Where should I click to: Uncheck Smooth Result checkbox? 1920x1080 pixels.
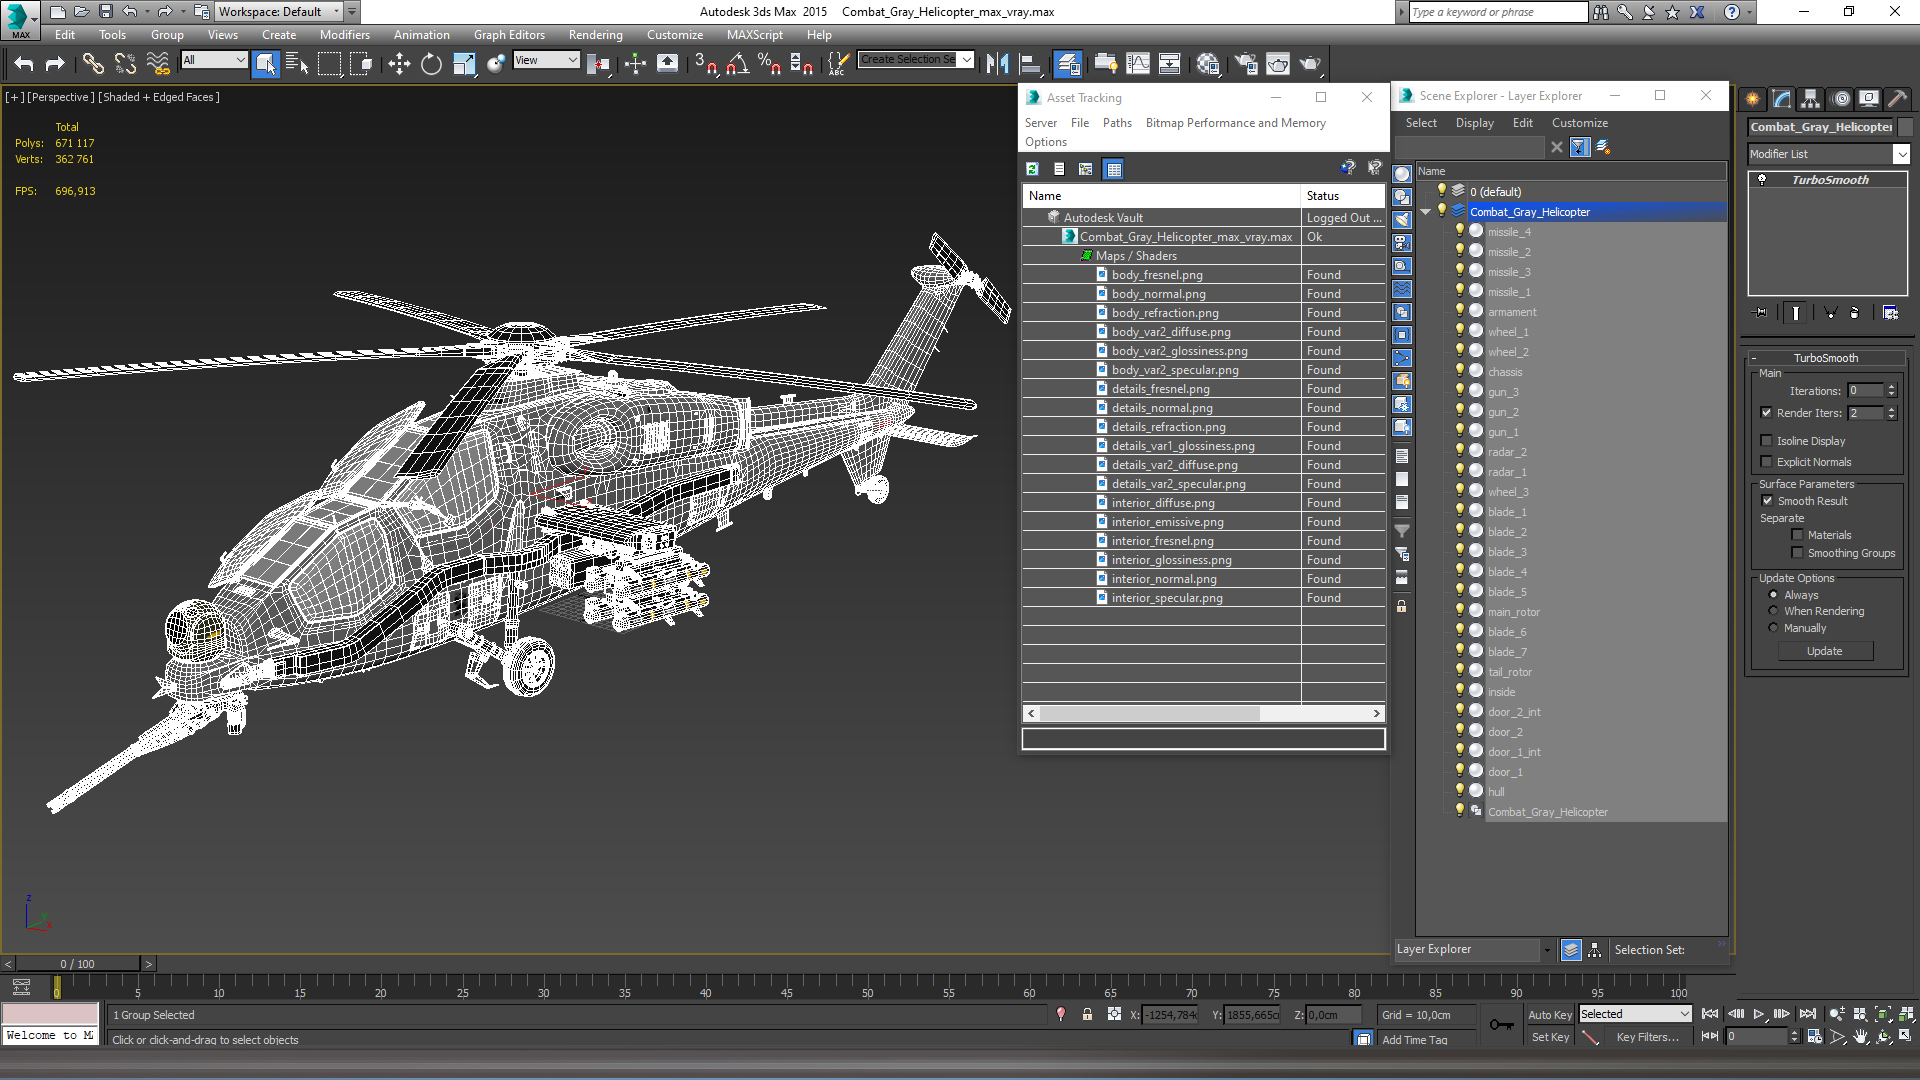point(1767,501)
